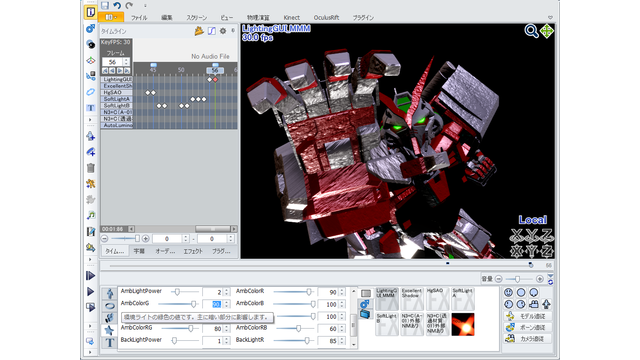Viewport: 640px width, 360px height.
Task: Click the gear settings icon in timeline header
Action: 223,31
